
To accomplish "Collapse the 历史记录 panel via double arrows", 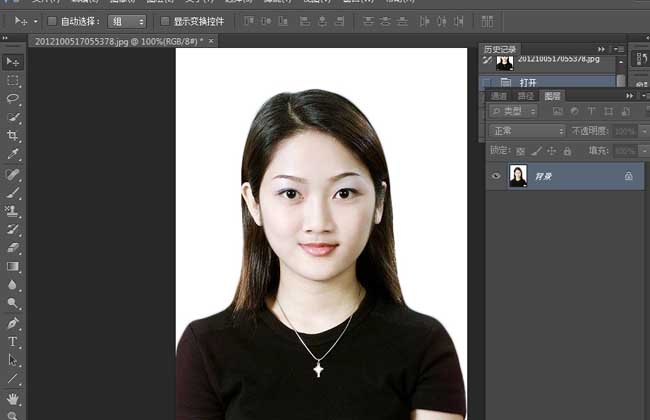I will coord(601,49).
